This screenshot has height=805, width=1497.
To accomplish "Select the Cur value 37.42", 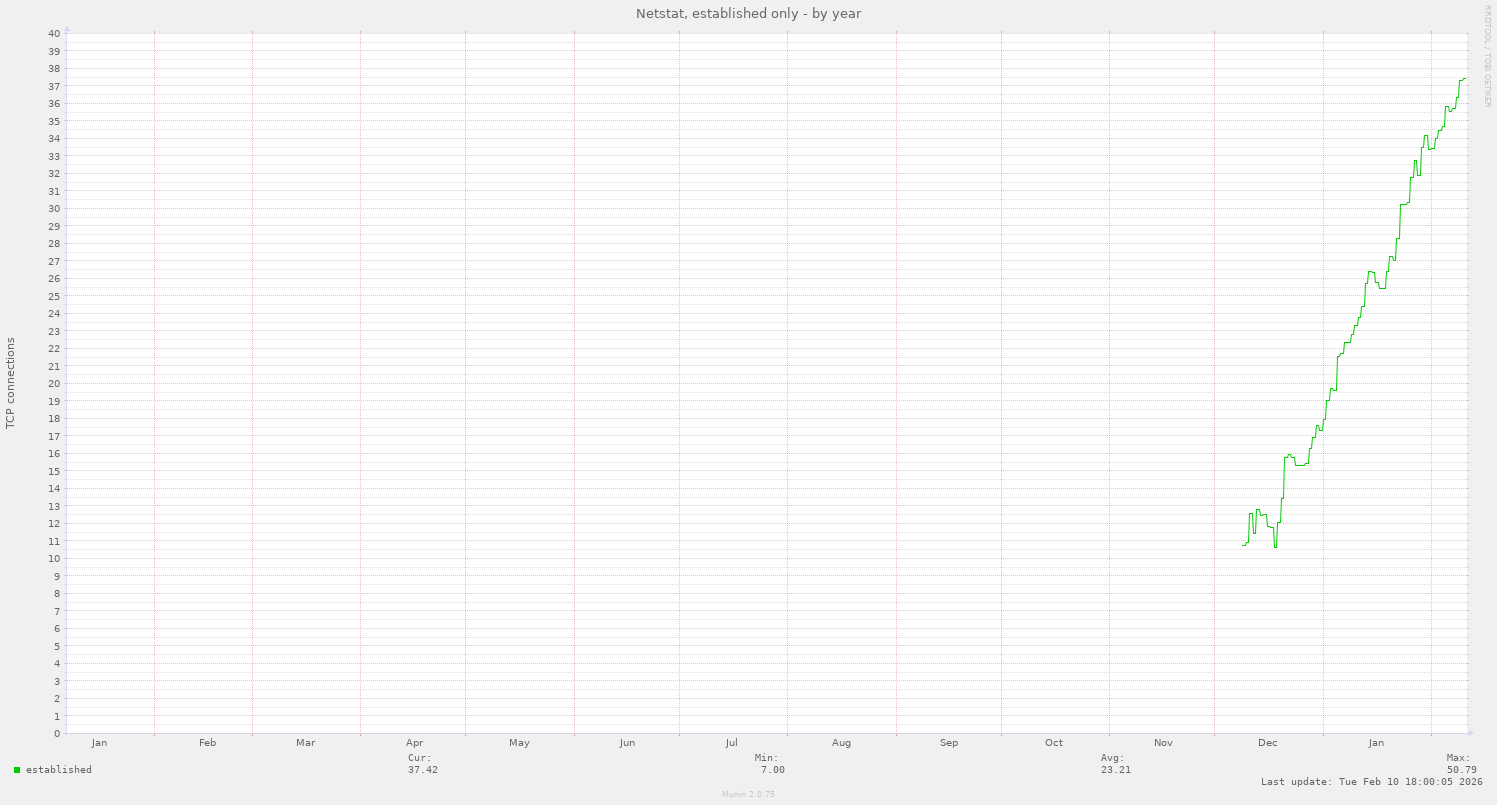I will pos(422,770).
